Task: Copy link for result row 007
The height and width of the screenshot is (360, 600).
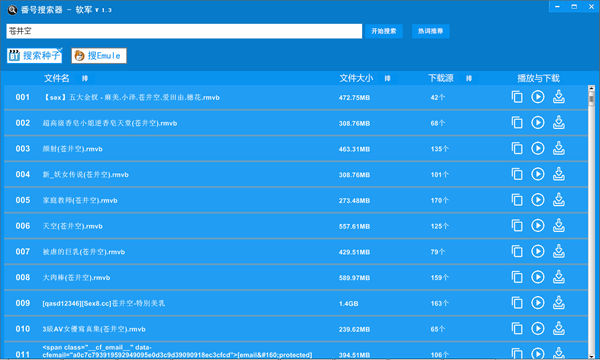Action: tap(517, 251)
